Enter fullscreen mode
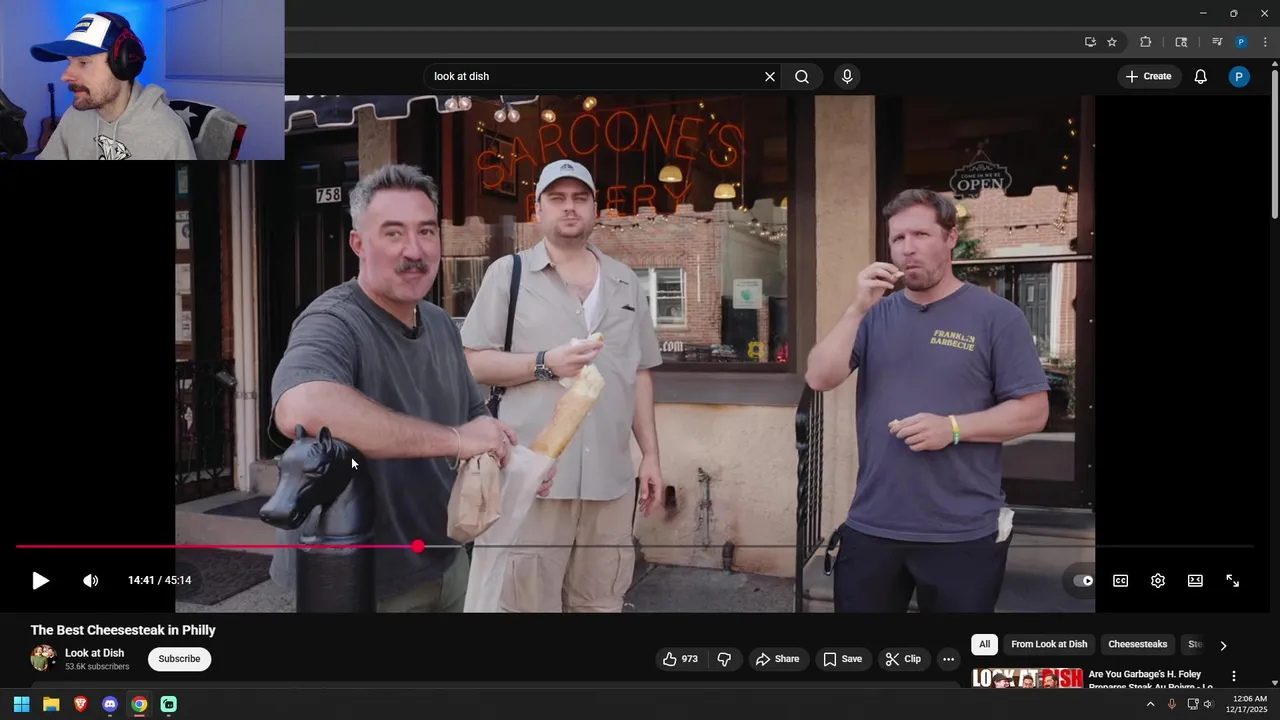This screenshot has width=1280, height=720. (1233, 580)
